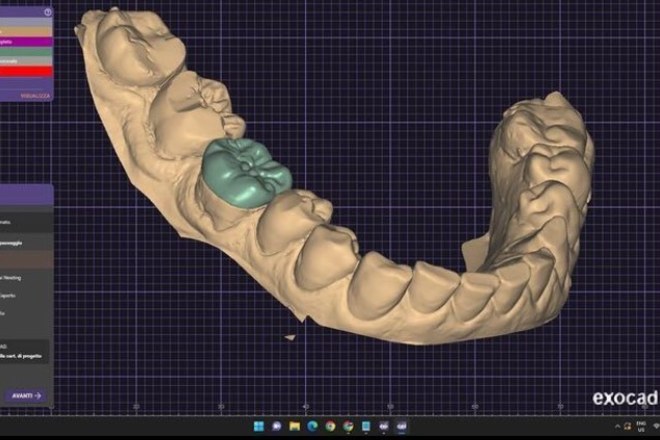This screenshot has height=440, width=660.
Task: Select the magenta color row in the visibility panel
Action: click(x=26, y=42)
